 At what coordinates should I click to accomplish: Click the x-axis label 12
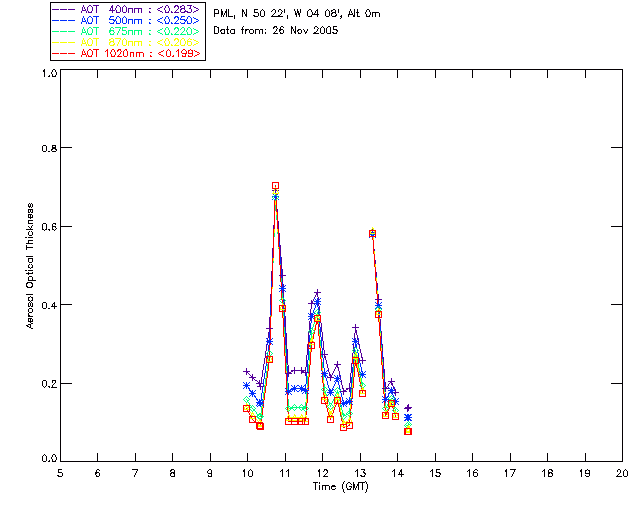tap(322, 473)
